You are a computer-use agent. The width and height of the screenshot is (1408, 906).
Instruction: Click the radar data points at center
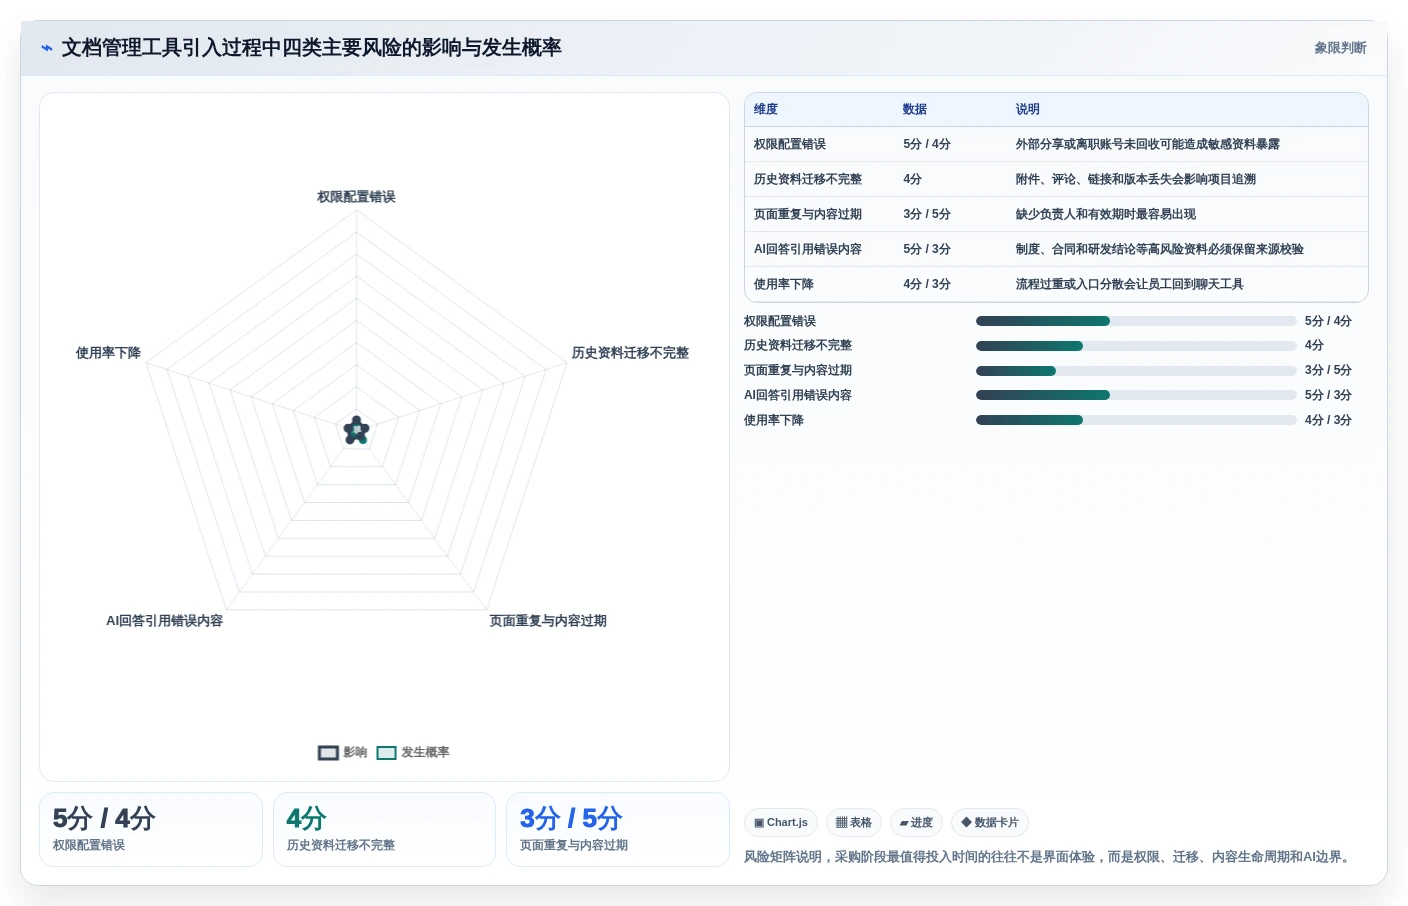pyautogui.click(x=356, y=431)
